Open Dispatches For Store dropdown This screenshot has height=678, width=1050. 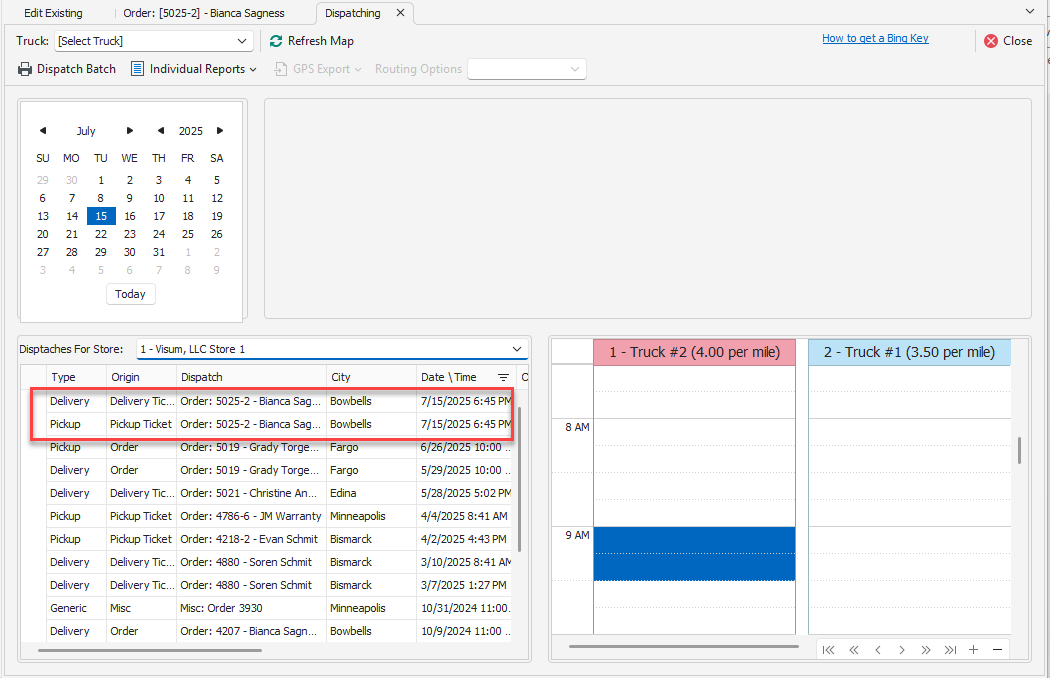tap(332, 349)
